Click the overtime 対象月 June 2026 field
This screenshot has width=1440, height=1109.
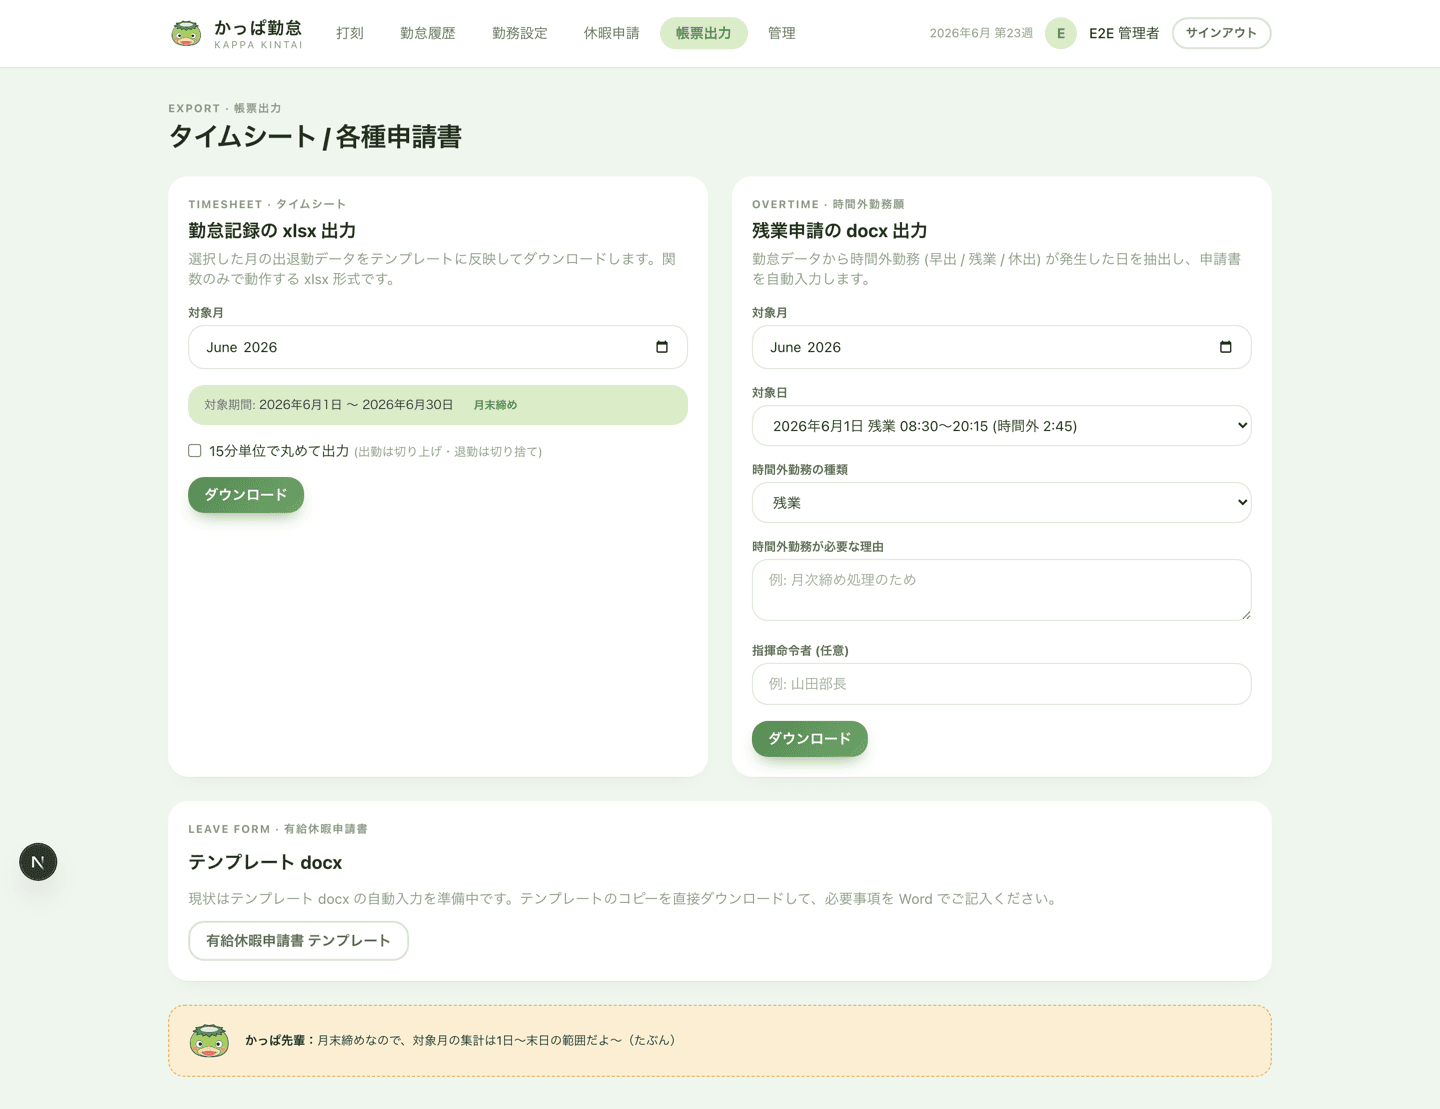click(x=1001, y=347)
